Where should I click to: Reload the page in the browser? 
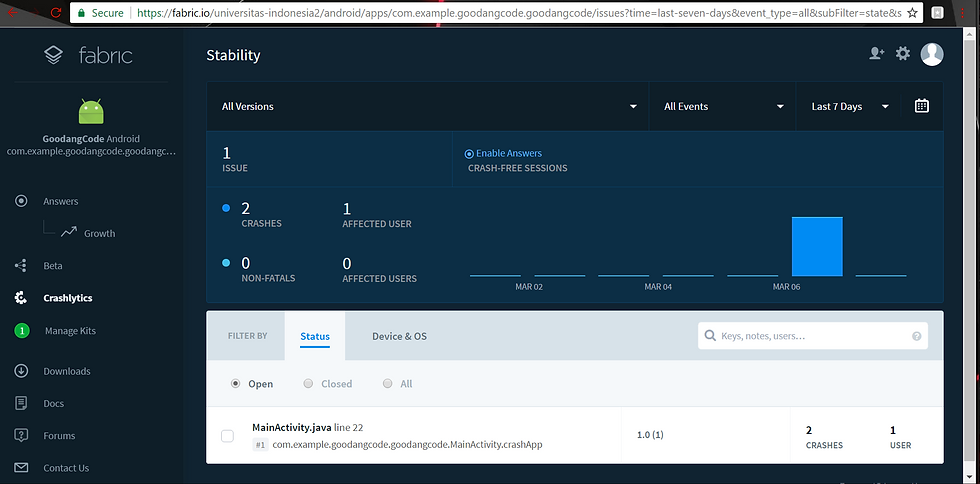[56, 13]
